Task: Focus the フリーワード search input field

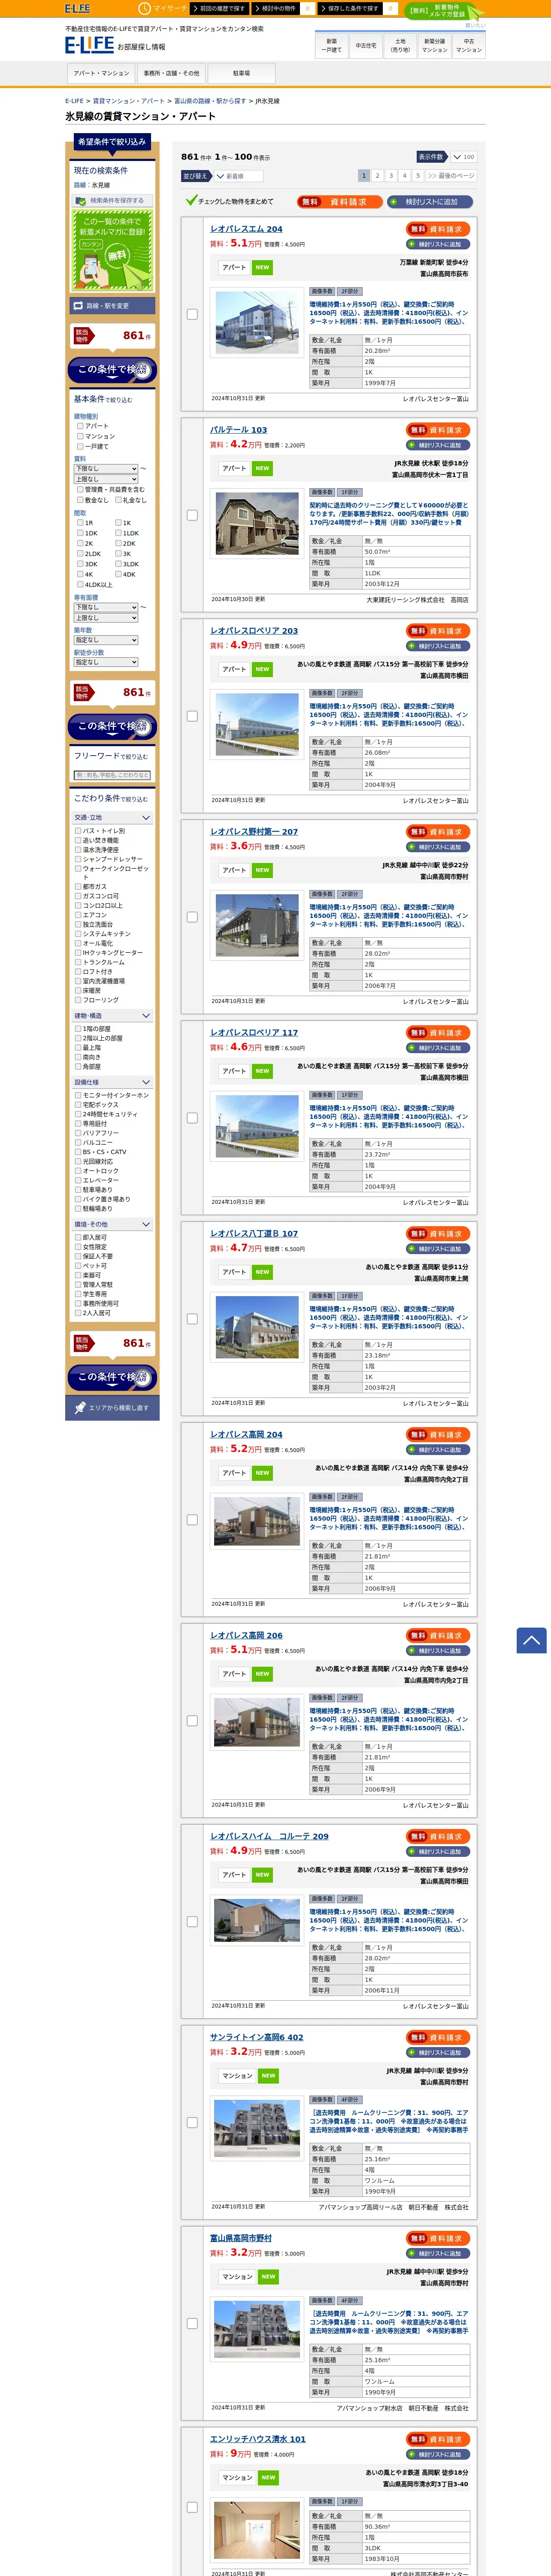Action: (112, 775)
